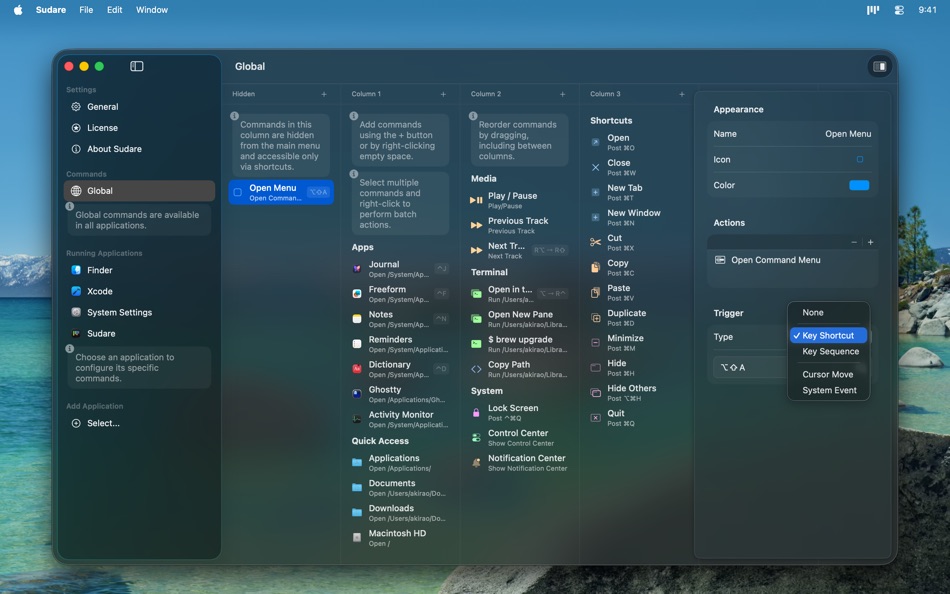The image size is (950, 594).
Task: Select the Applications folder command
Action: pyautogui.click(x=400, y=463)
